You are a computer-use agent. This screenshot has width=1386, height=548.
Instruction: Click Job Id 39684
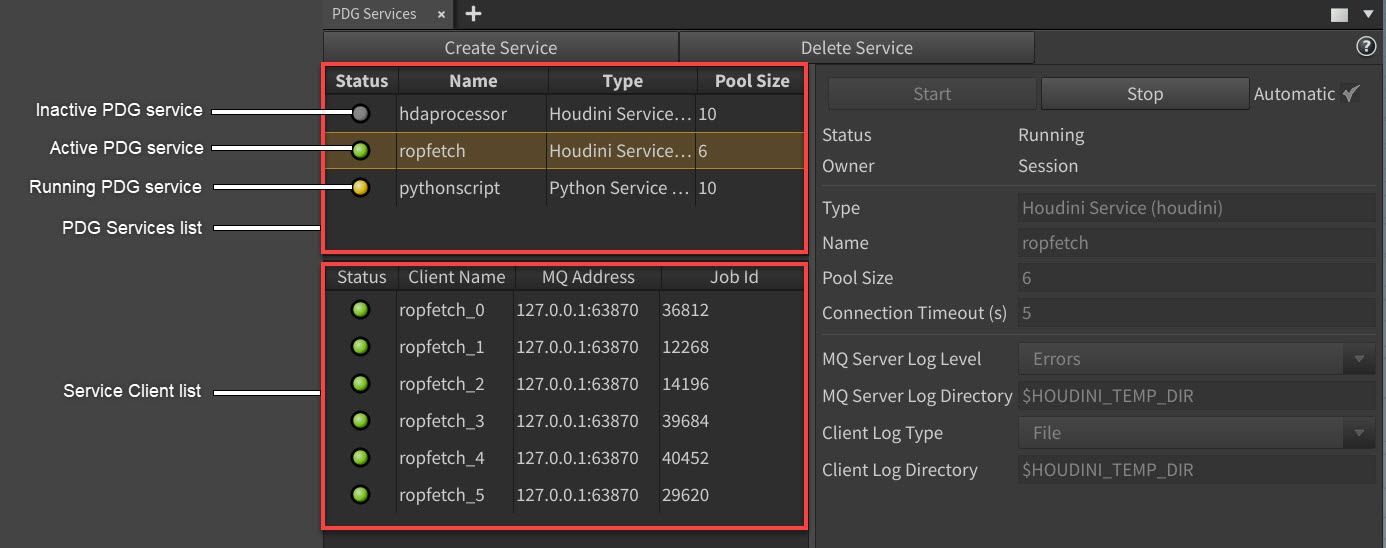[x=685, y=421]
